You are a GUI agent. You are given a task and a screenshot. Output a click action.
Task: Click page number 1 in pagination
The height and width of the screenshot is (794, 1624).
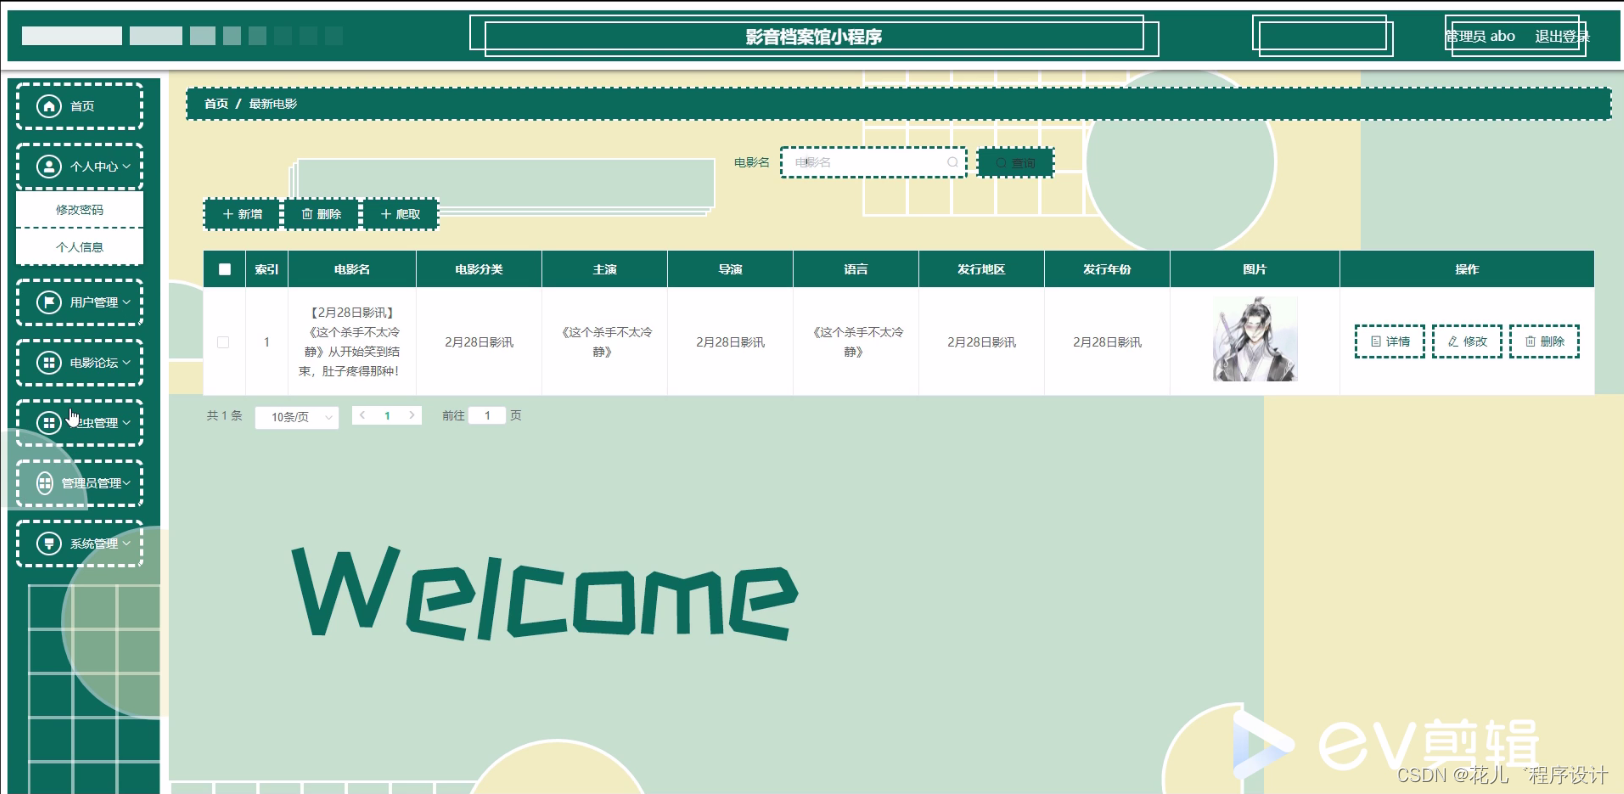point(387,415)
